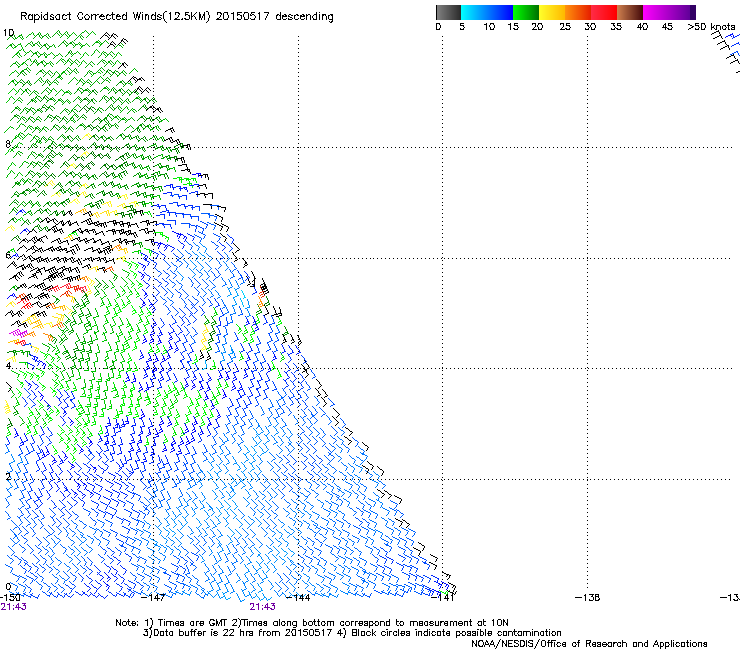
Task: Click the purple '21:43' time below -150
Action: [x=13, y=607]
